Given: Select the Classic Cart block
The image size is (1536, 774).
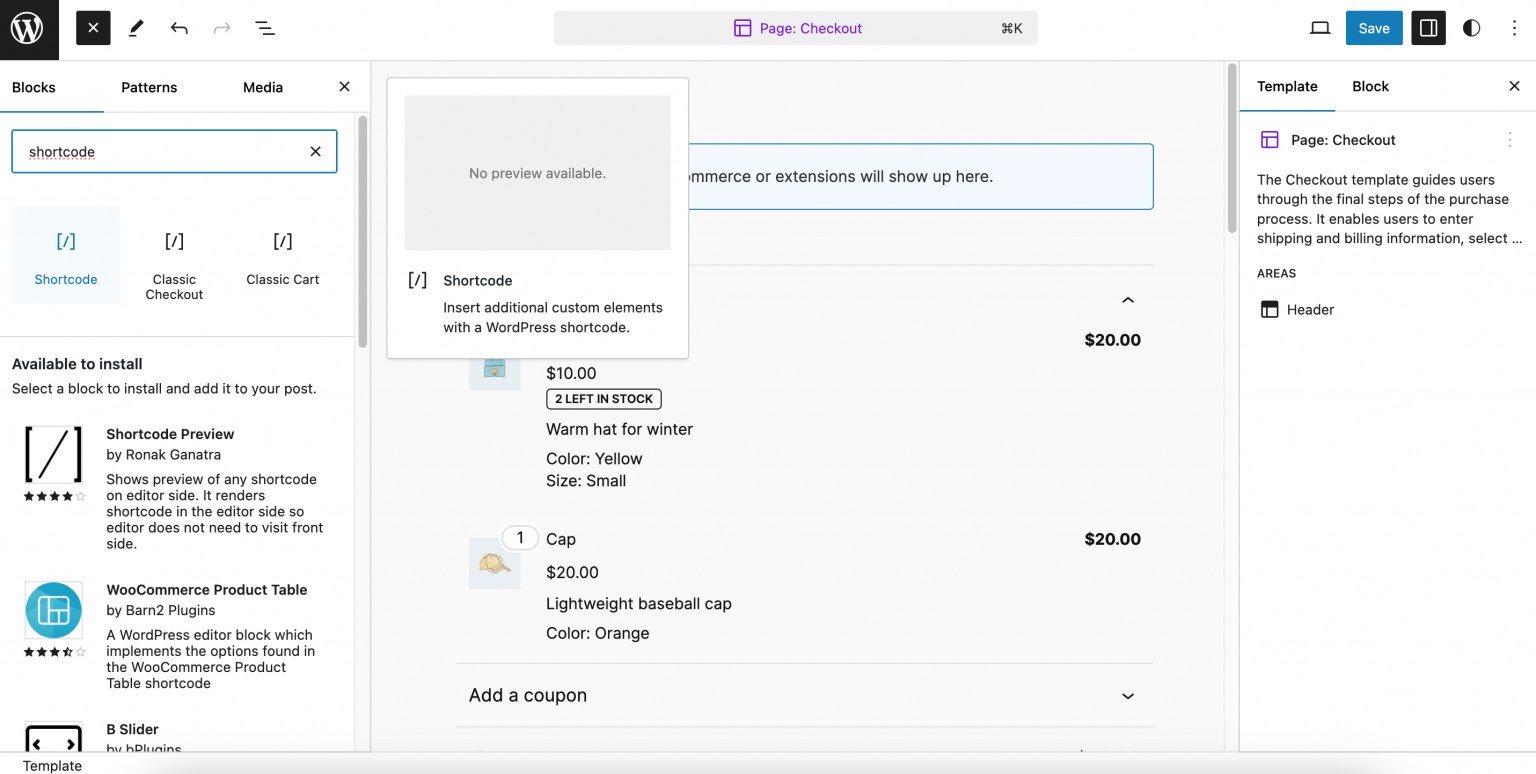Looking at the screenshot, I should (282, 255).
